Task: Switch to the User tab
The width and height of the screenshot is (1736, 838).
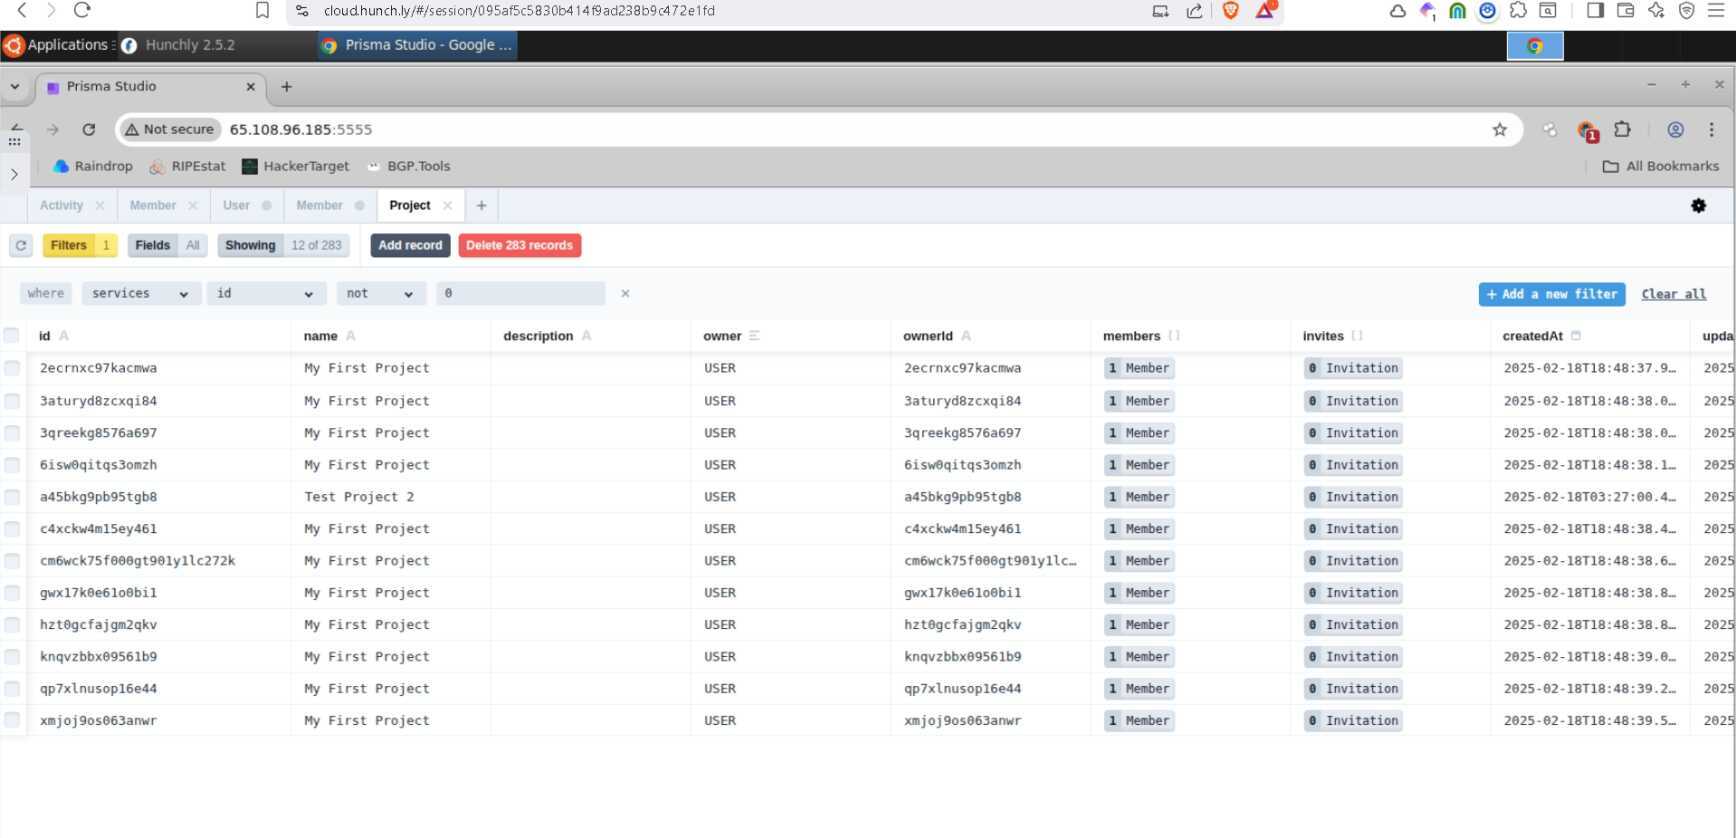Action: pos(236,206)
